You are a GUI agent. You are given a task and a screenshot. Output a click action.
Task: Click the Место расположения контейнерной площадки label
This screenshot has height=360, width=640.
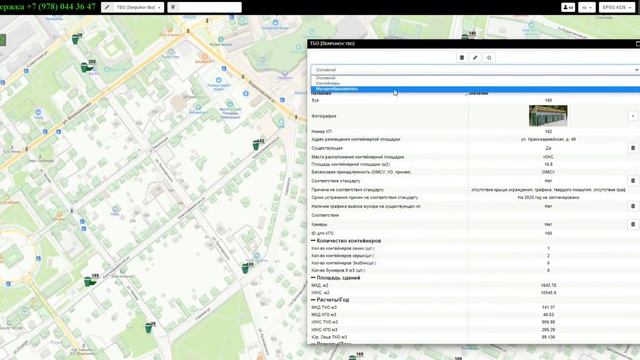coord(358,157)
